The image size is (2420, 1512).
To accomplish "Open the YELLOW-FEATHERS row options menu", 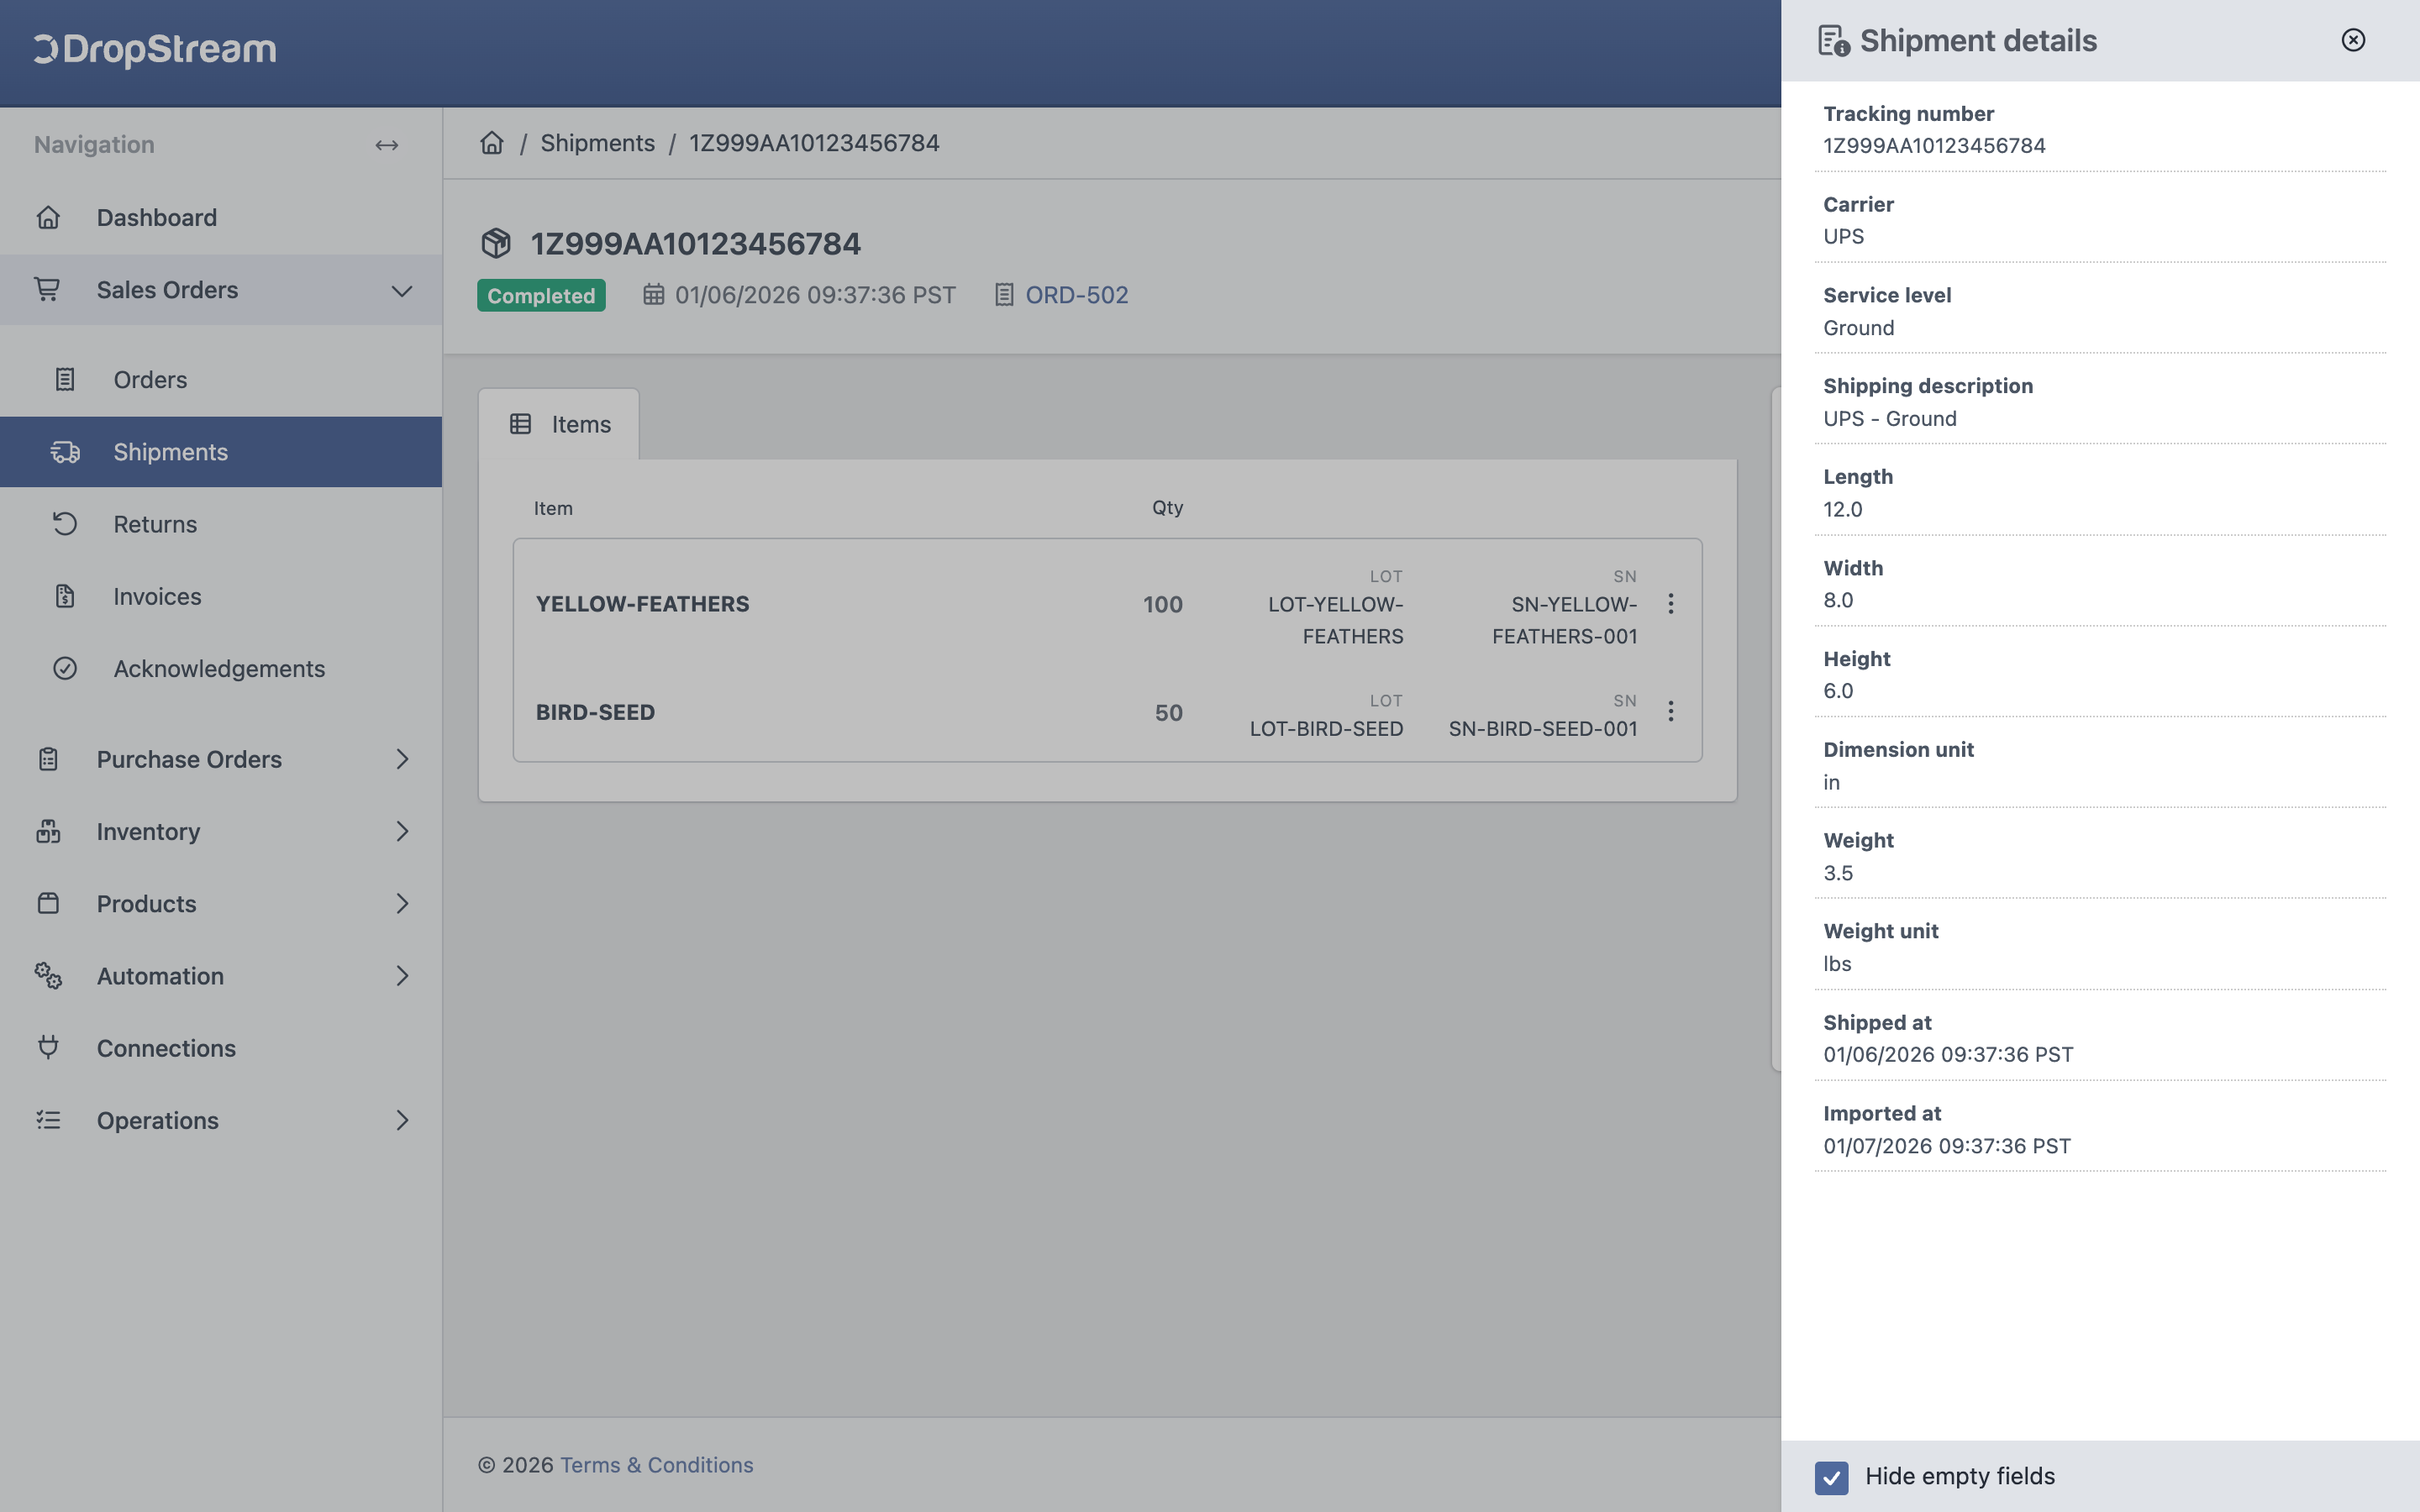I will tap(1670, 603).
